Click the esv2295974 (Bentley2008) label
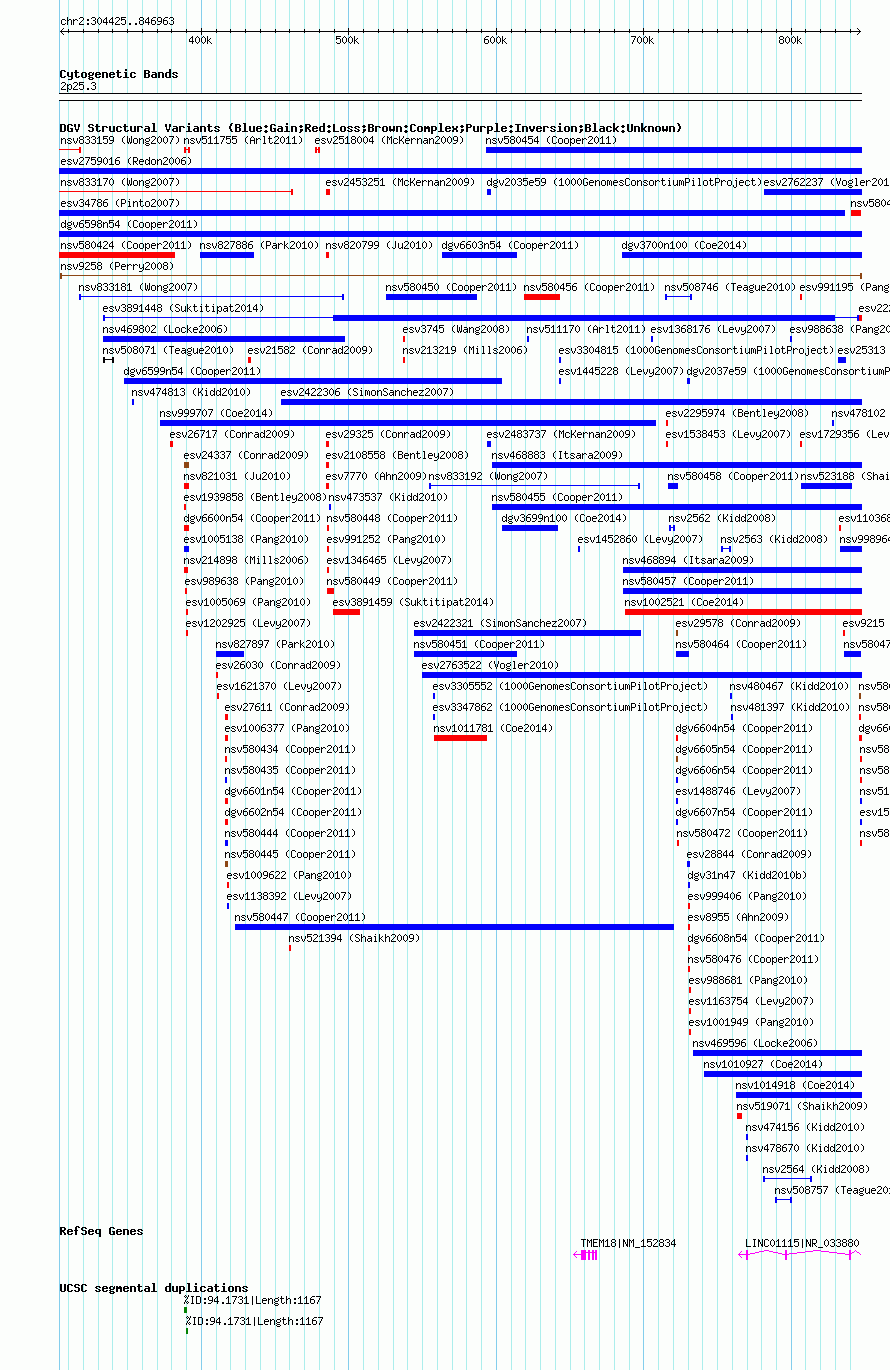This screenshot has width=890, height=1370. 738,413
